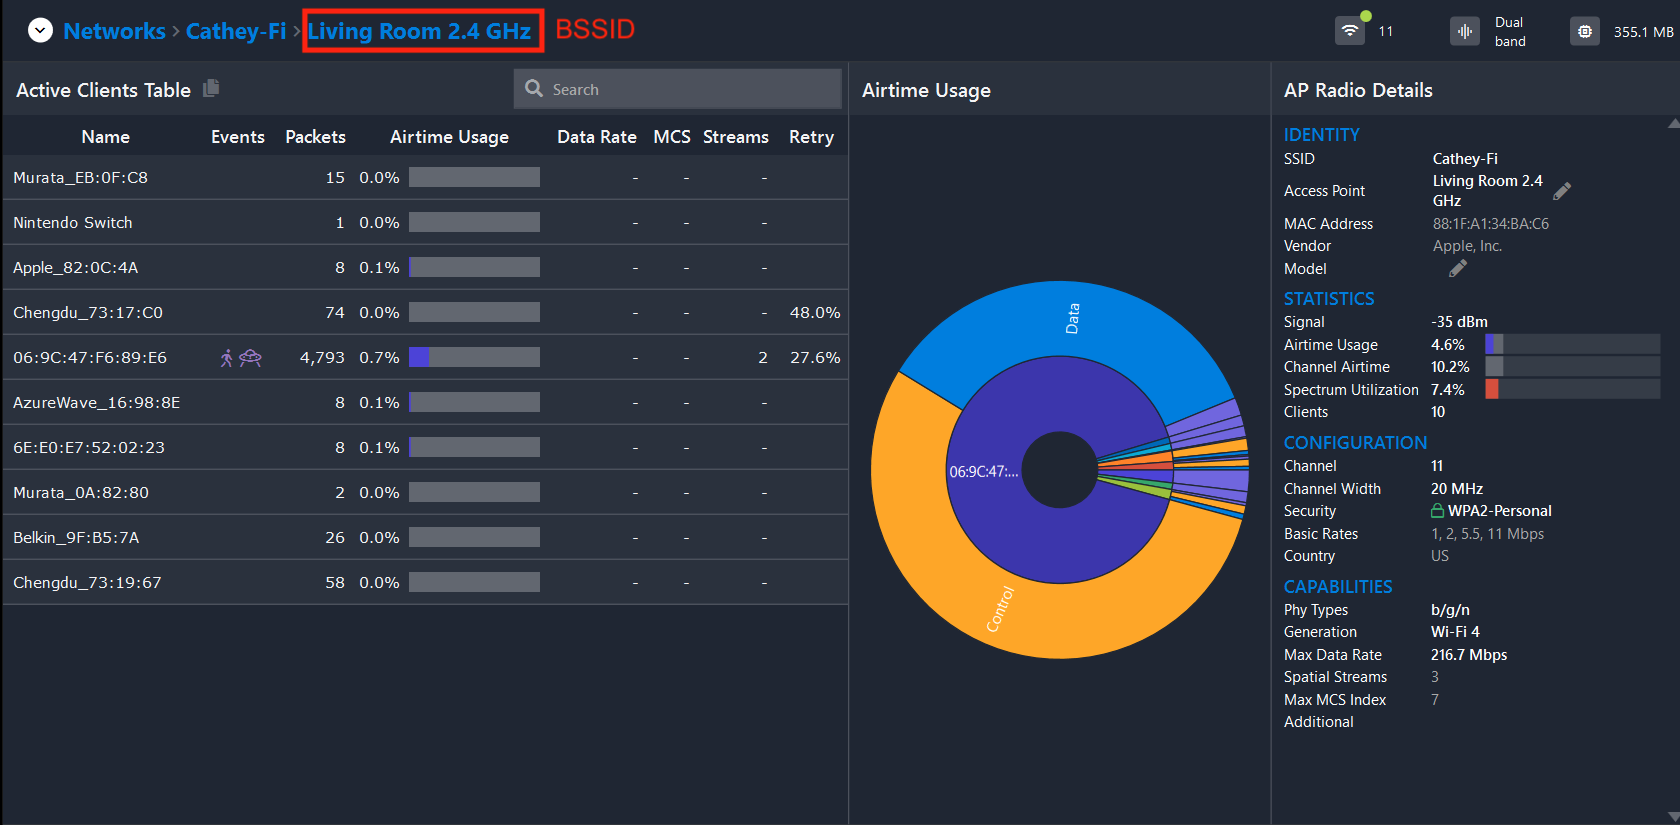Sort by Airtime Usage column header
Screen dimensions: 1680x825
[449, 137]
